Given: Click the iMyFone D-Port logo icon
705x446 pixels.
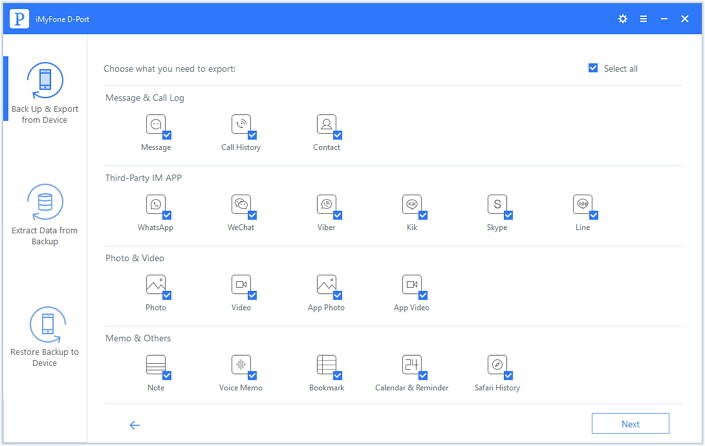Looking at the screenshot, I should point(19,19).
